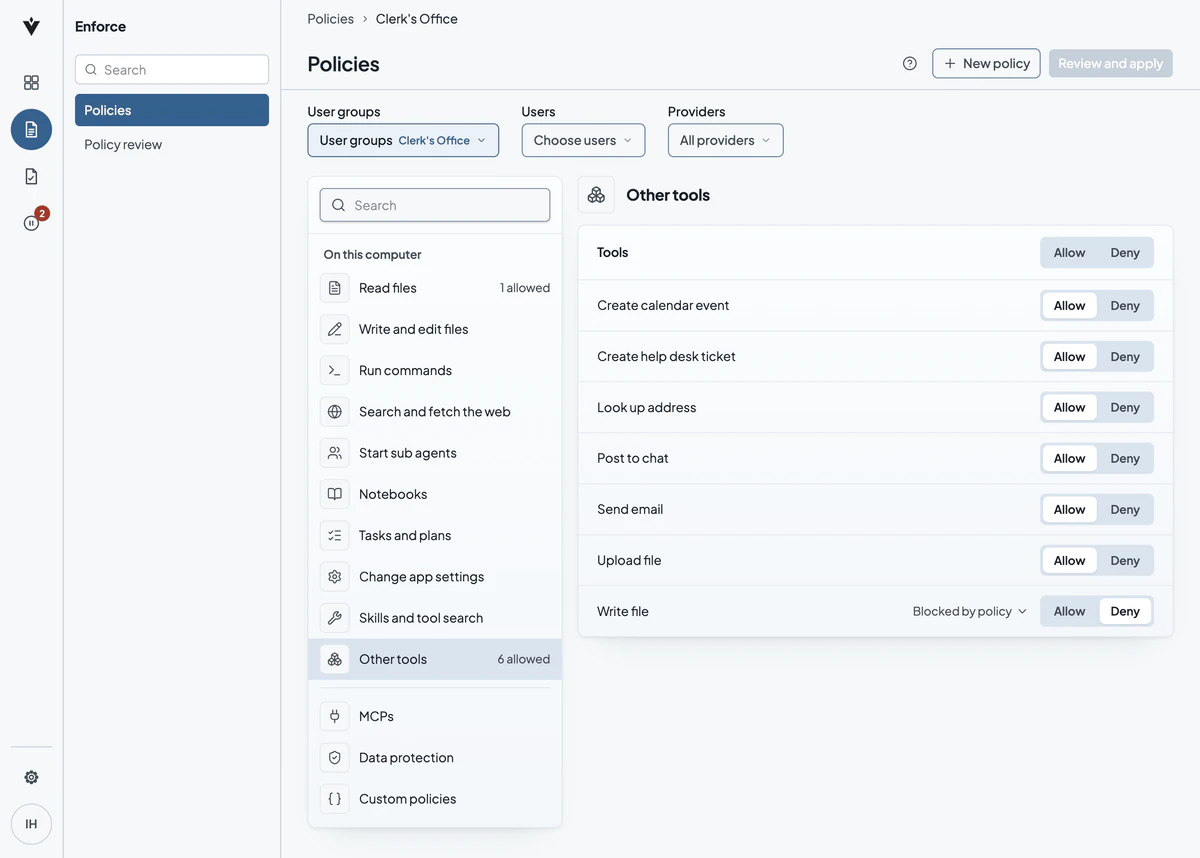Click the Change app settings gear icon

pyautogui.click(x=335, y=577)
